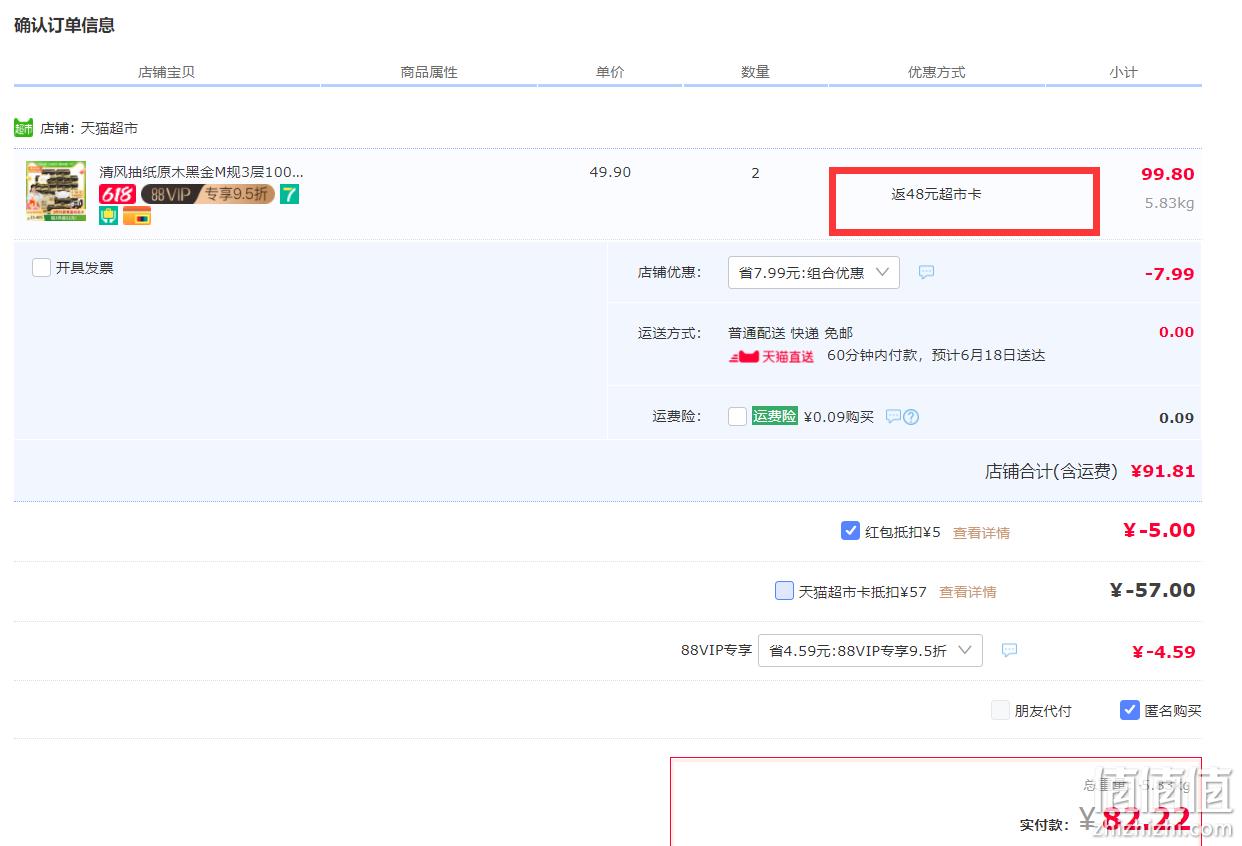Tick the 开具发票 invoice checkbox
Viewport: 1242px width, 846px height.
[41, 268]
